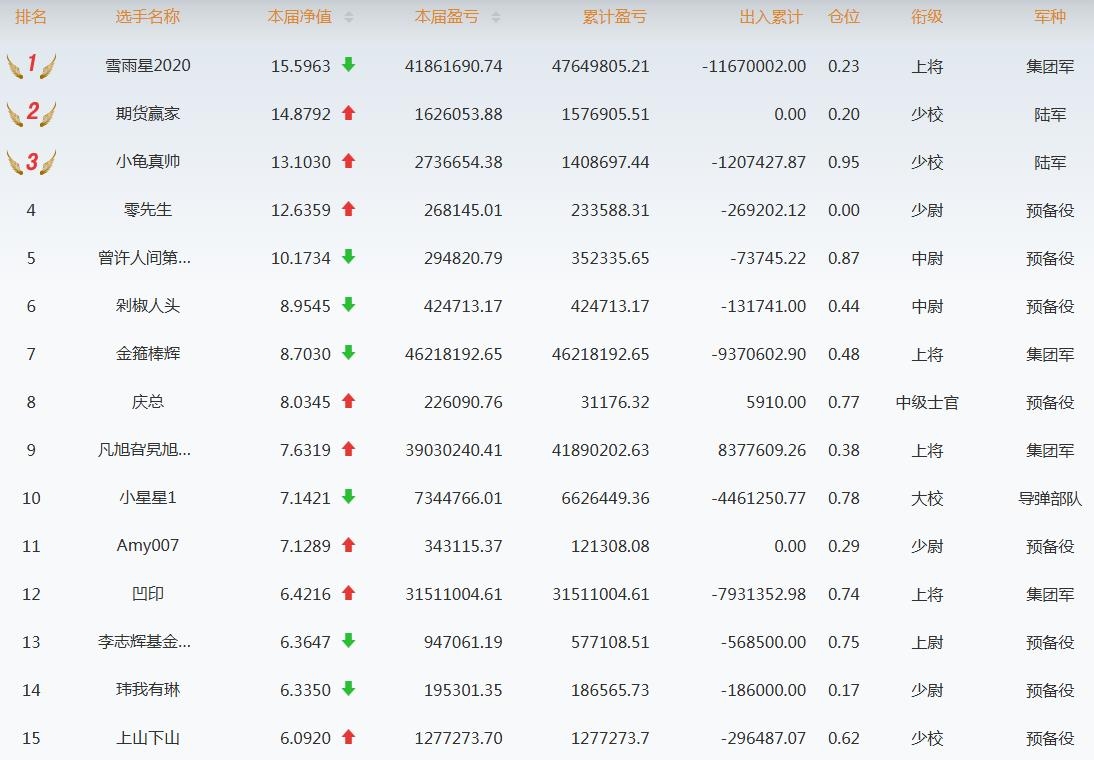Click the 导弹部队 cell for 小星星1

(x=1050, y=498)
